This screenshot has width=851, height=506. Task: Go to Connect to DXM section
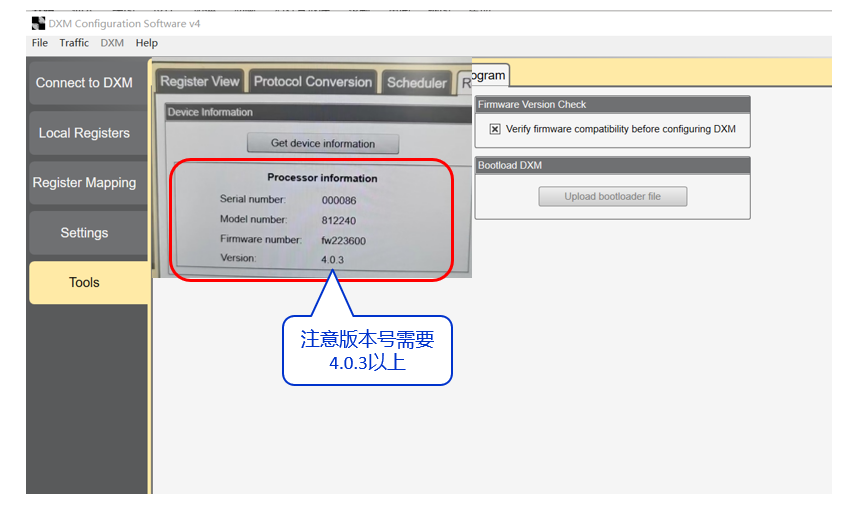(84, 83)
